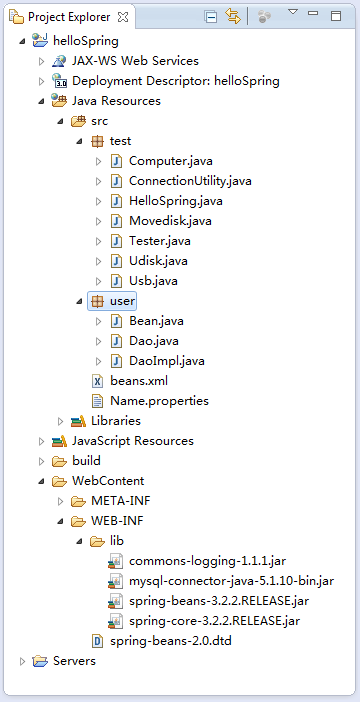The image size is (360, 702).
Task: Click the helloSpring project icon
Action: tap(40, 41)
